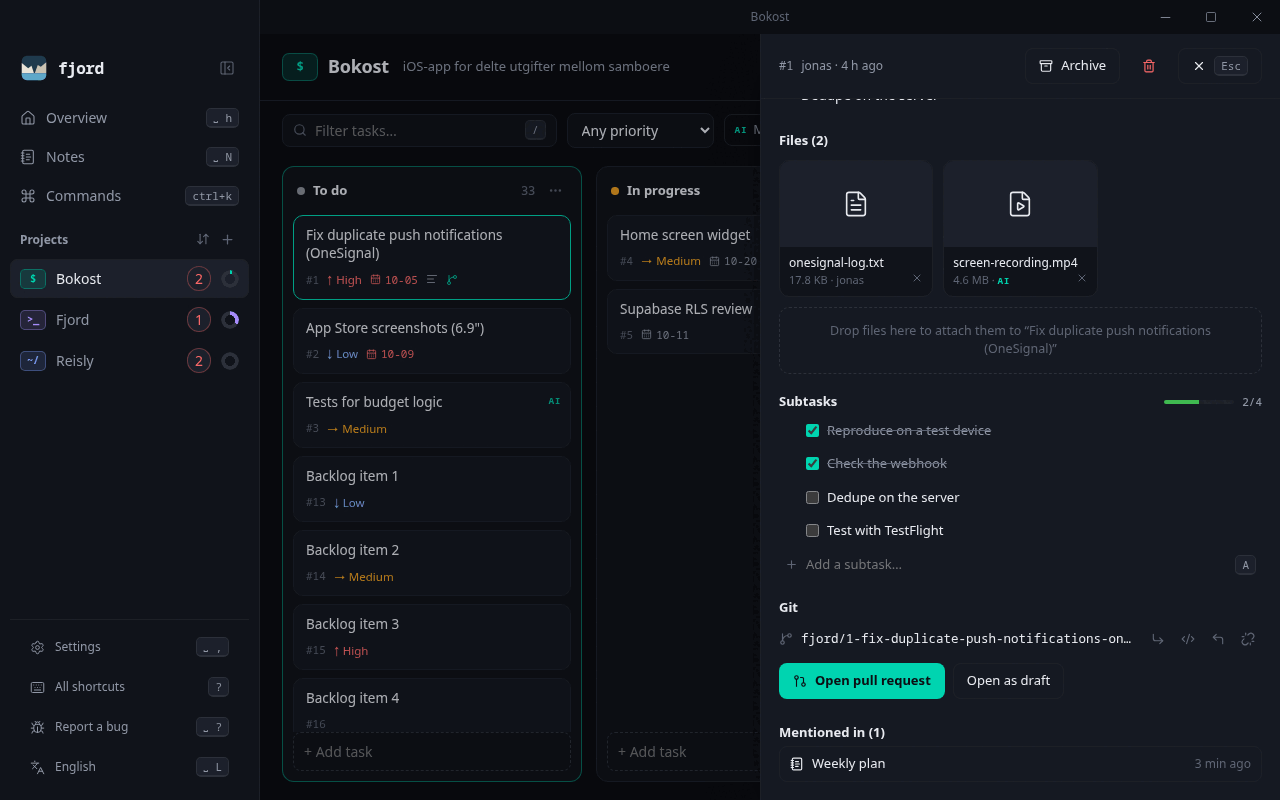Change language via the English selector
This screenshot has height=800, width=1280.
pyautogui.click(x=130, y=767)
